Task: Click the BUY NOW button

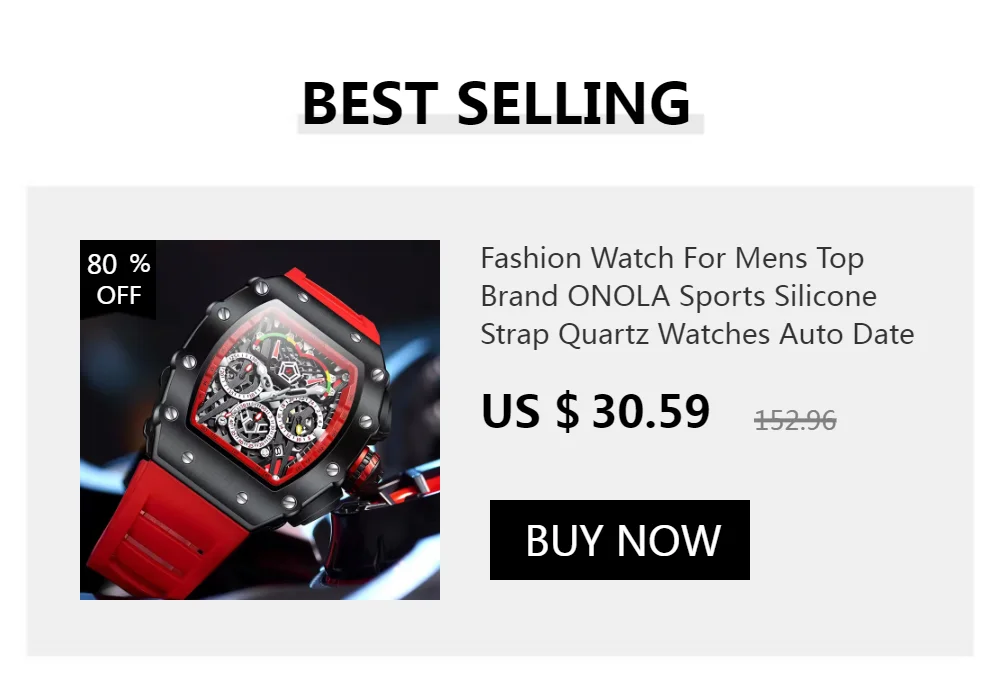Action: pyautogui.click(x=619, y=540)
